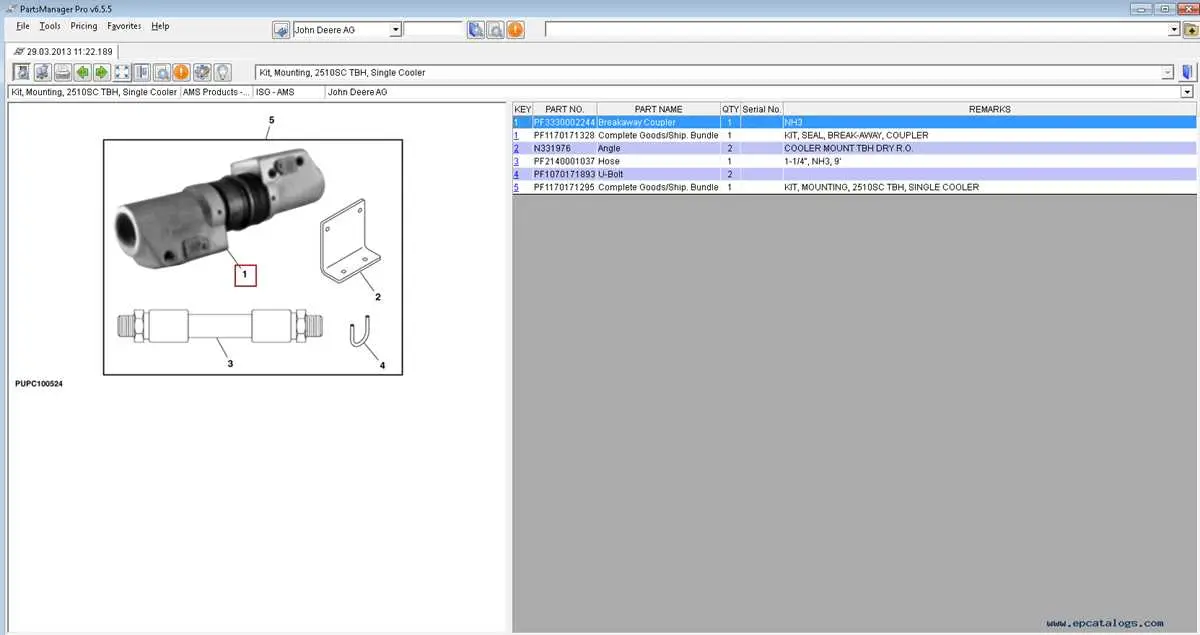This screenshot has height=635, width=1200.
Task: Go back with the green left arrow
Action: click(82, 72)
